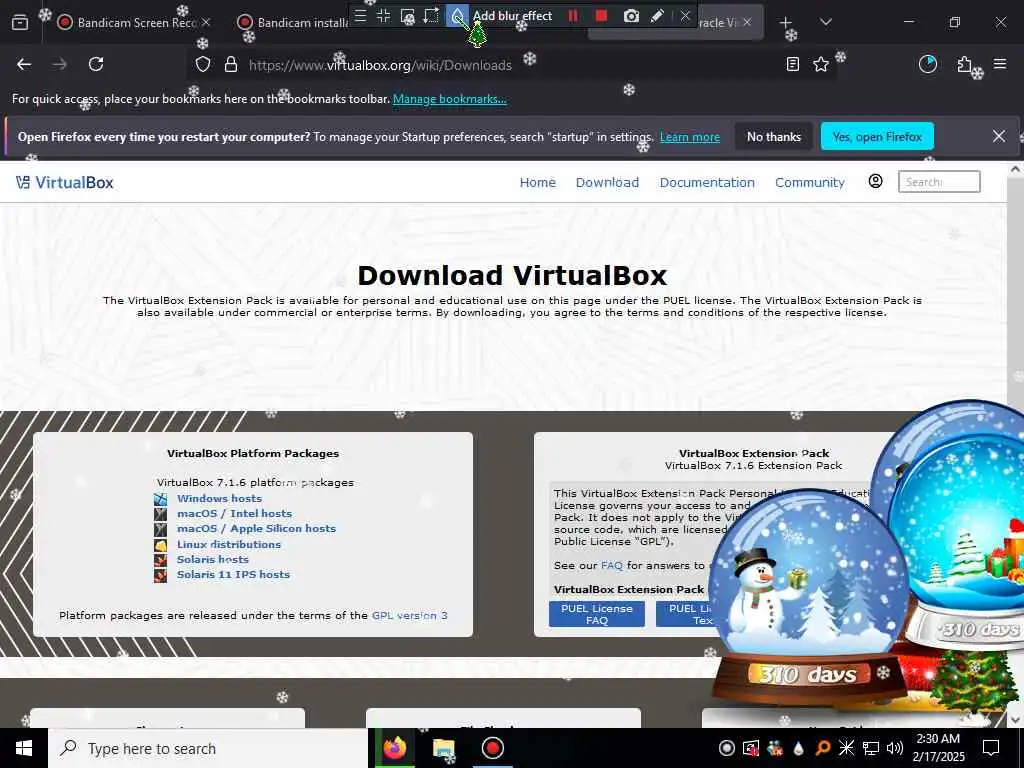
Task: Toggle reader view icon in address bar
Action: click(793, 64)
